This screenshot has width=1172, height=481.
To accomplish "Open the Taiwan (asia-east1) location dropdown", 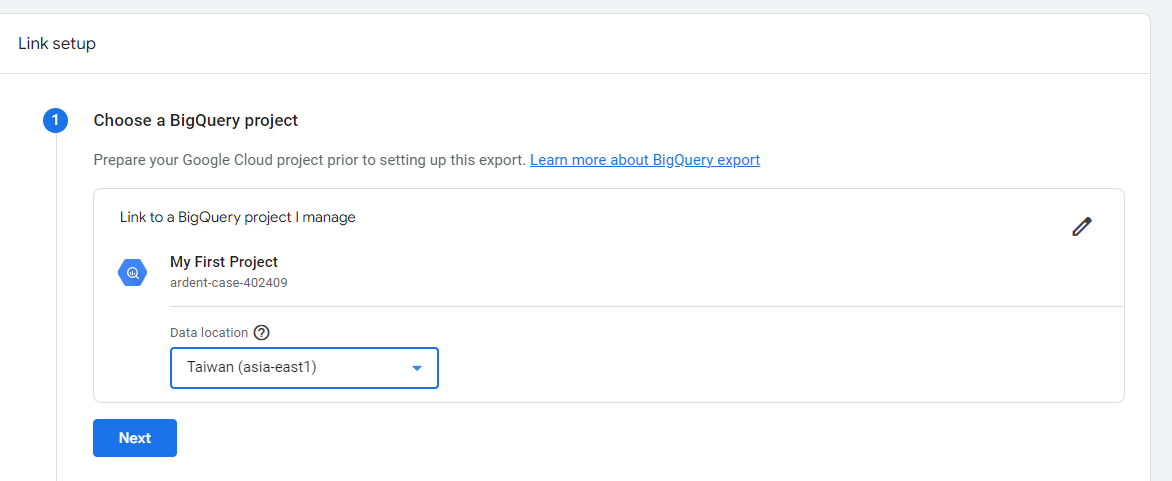I will (304, 367).
